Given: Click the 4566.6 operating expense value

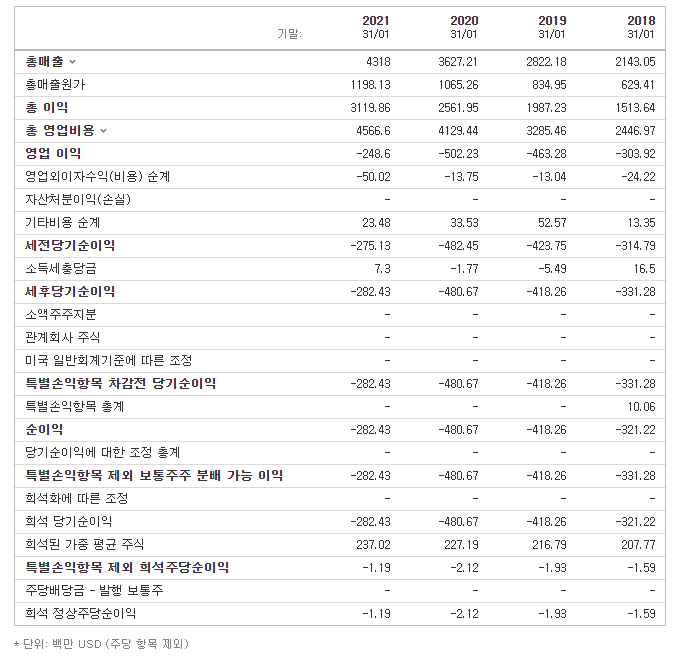Looking at the screenshot, I should (x=373, y=131).
